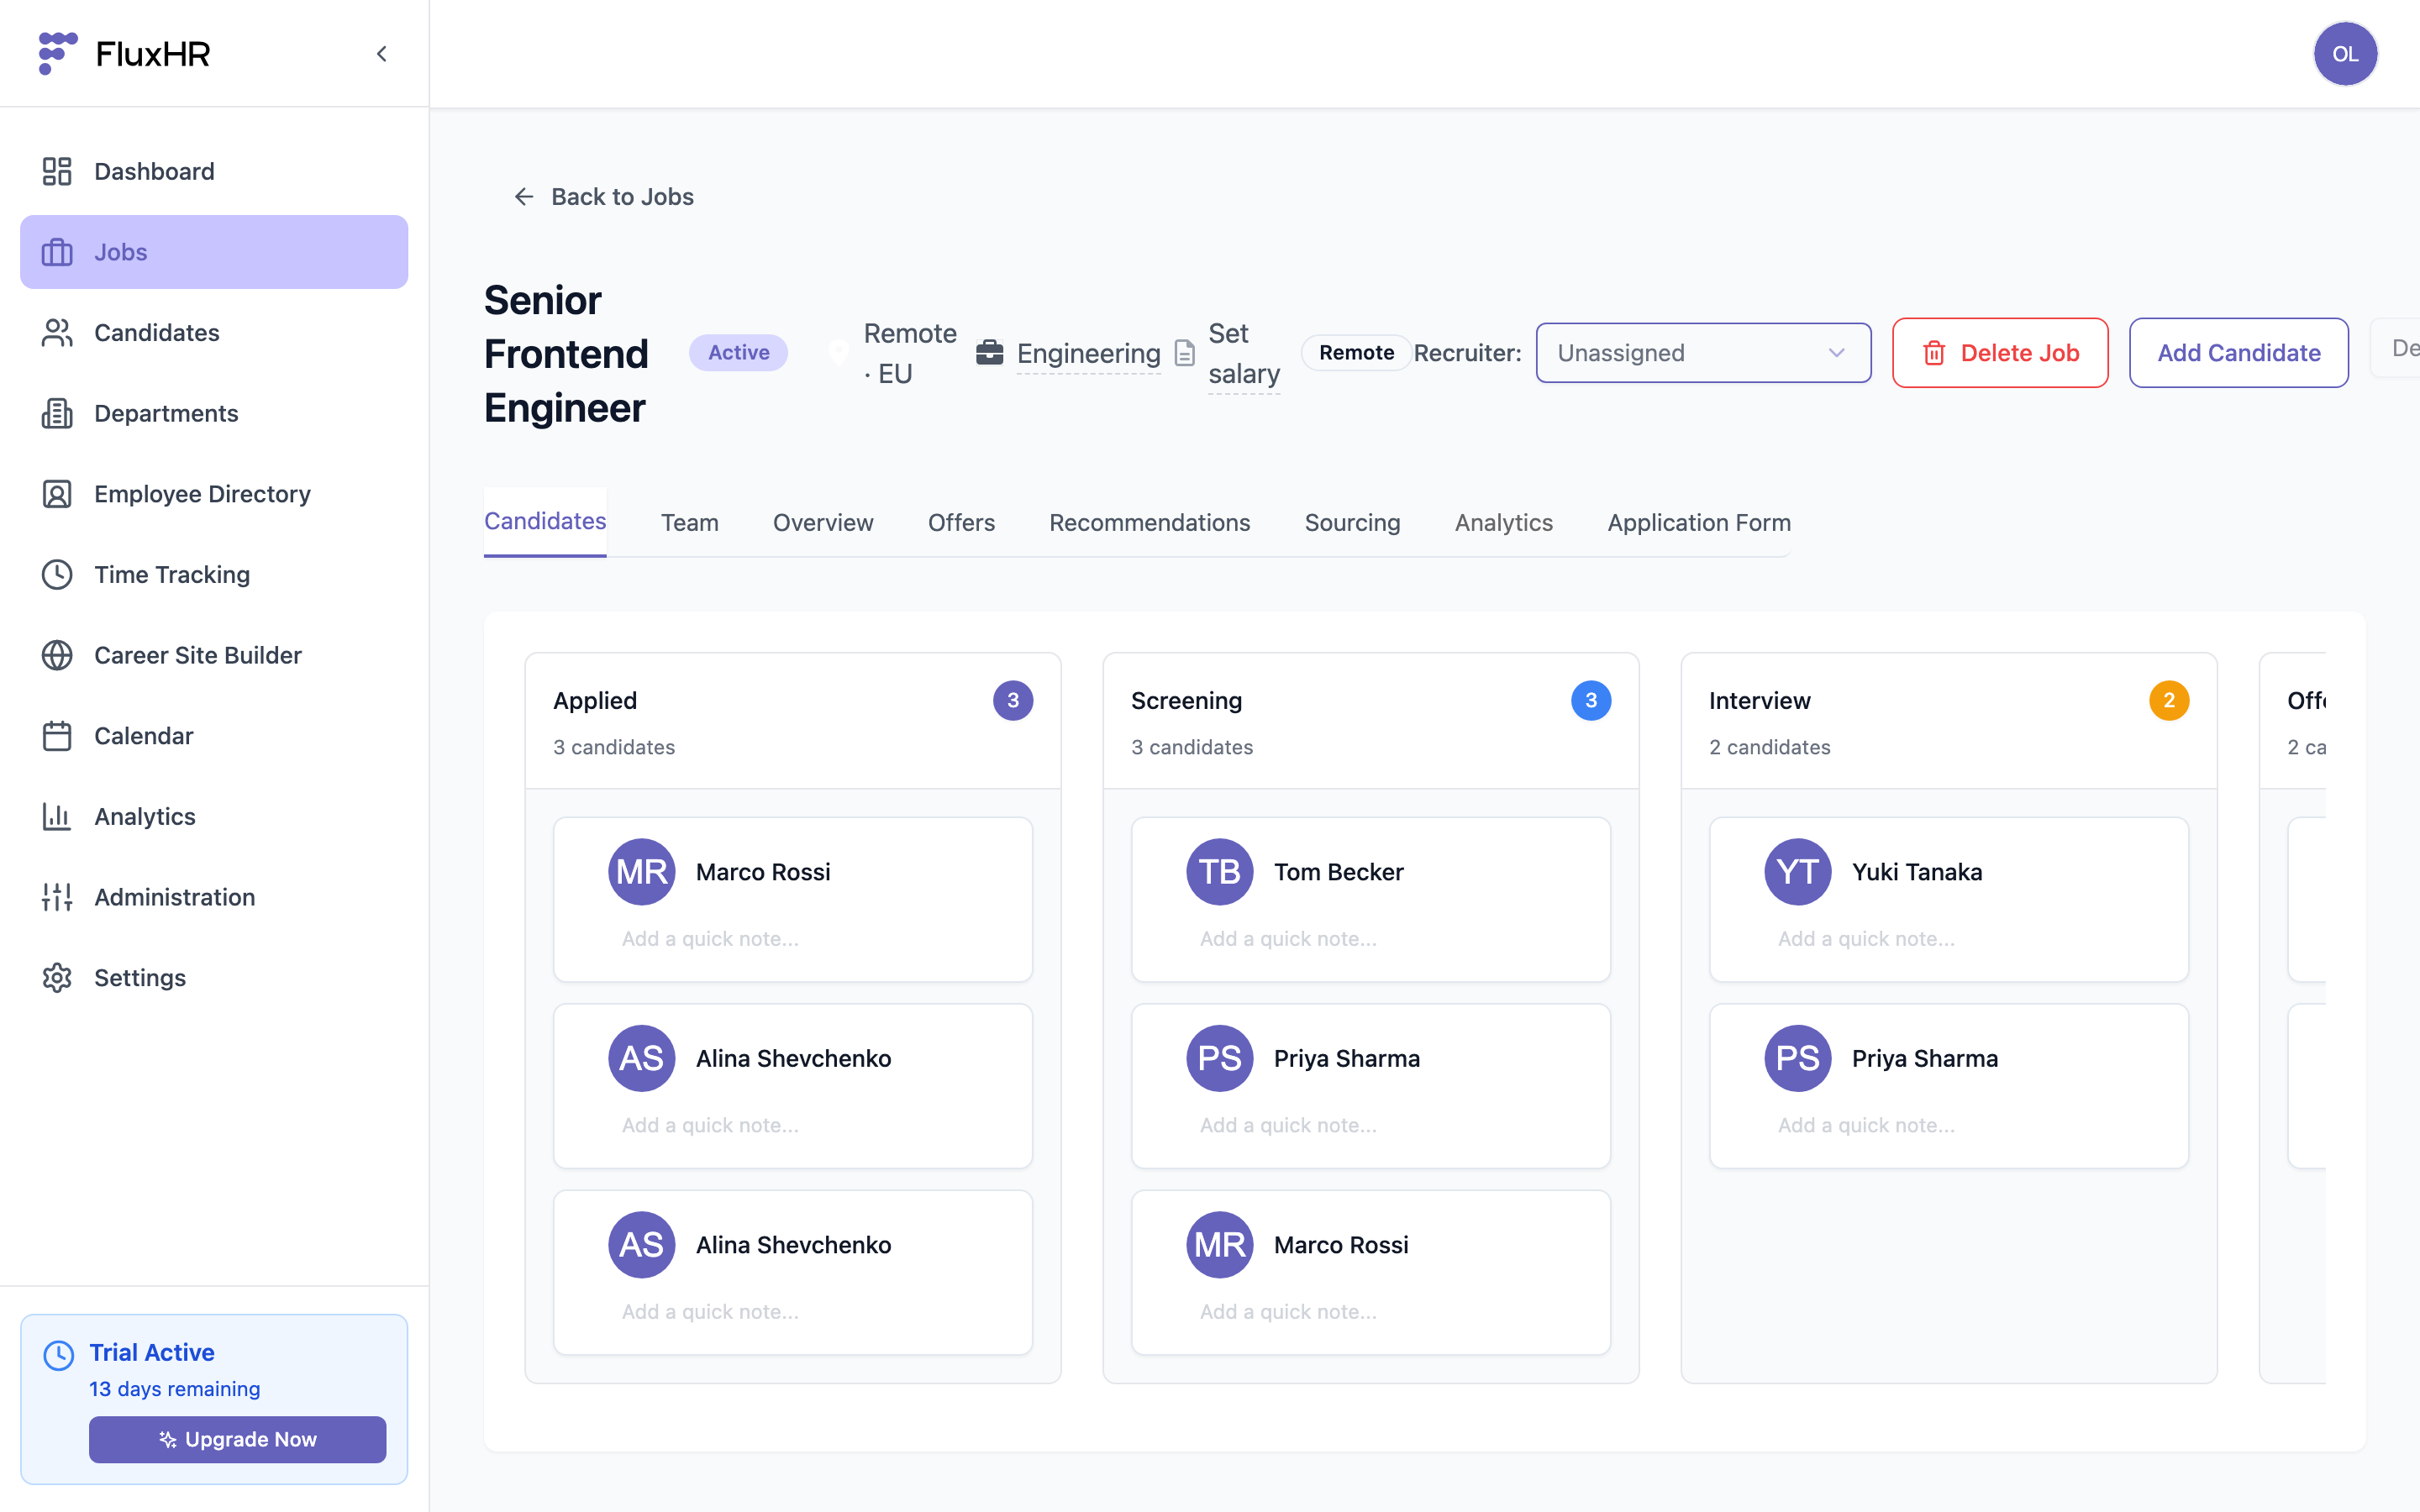Click the Add Candidate button
This screenshot has width=2420, height=1512.
click(x=2239, y=353)
